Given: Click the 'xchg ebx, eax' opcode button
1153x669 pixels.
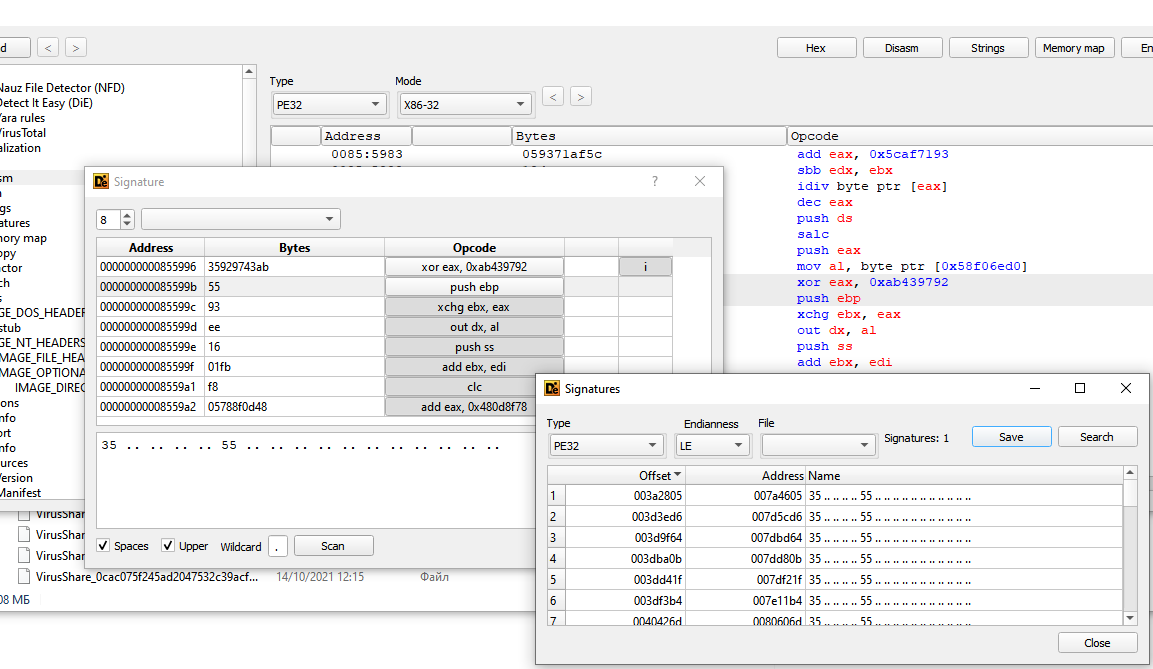Looking at the screenshot, I should (474, 307).
